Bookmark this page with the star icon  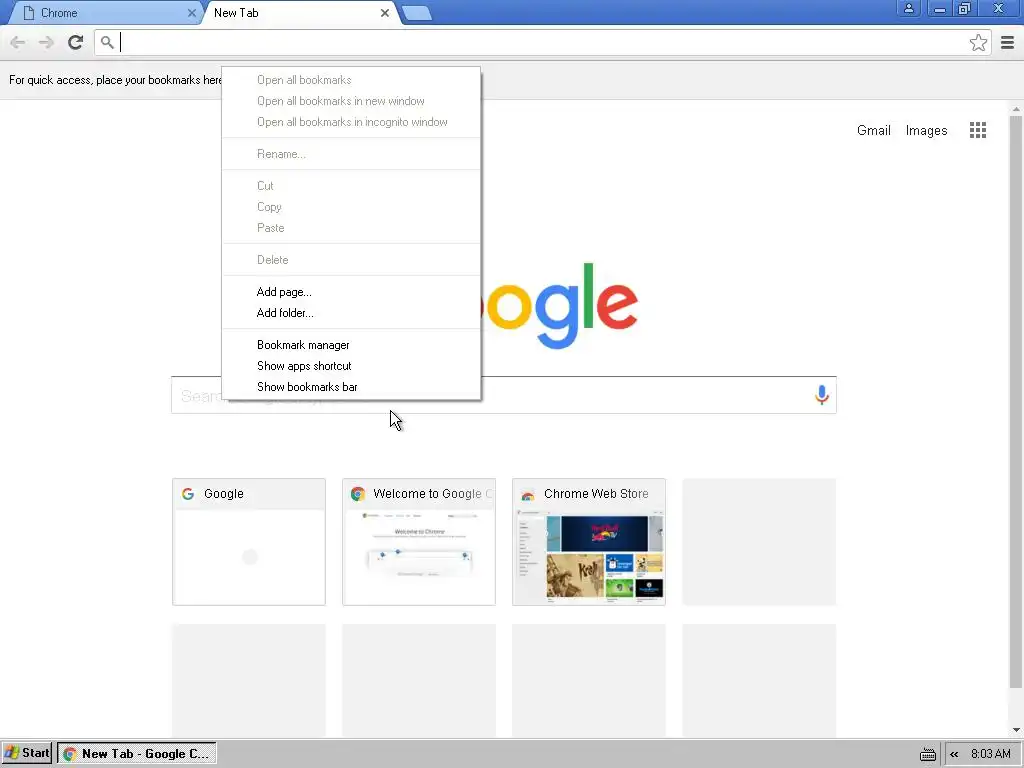978,42
